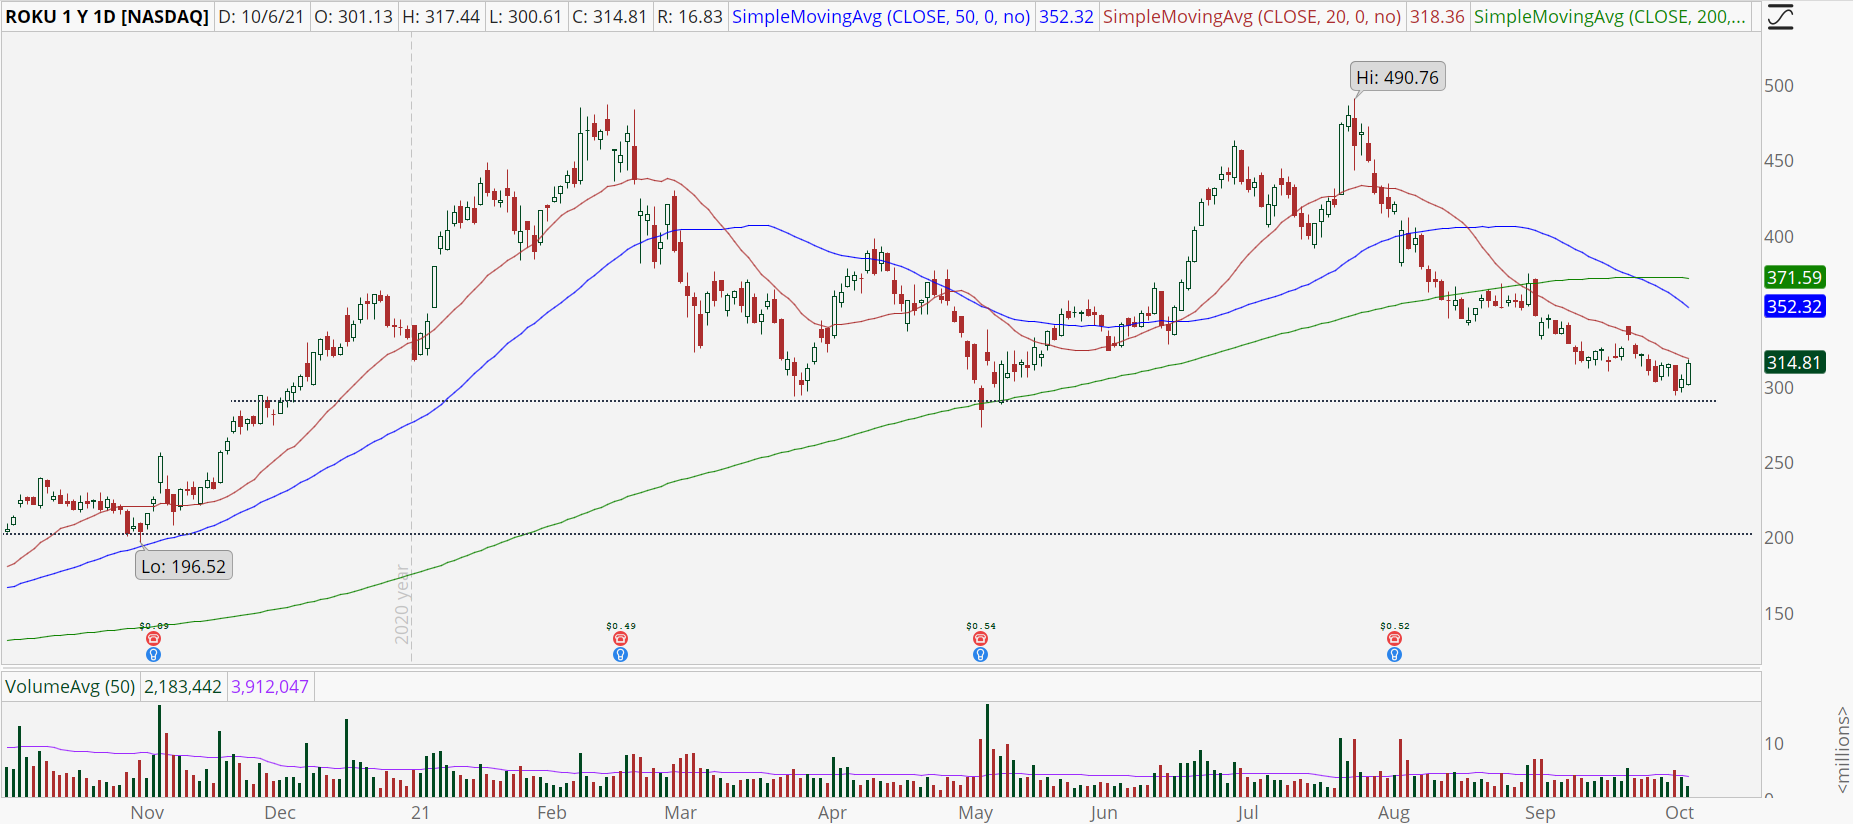
Task: Click the SimpleMovingAvg (CLOSE, 50, 0, no) label
Action: 881,17
